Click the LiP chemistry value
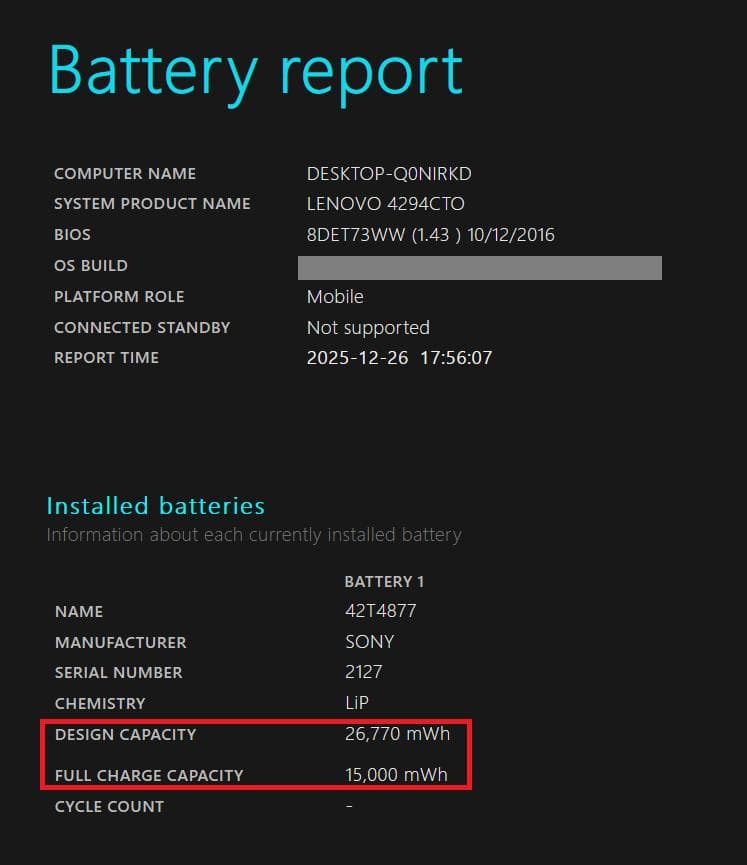The image size is (747, 865). pyautogui.click(x=357, y=703)
